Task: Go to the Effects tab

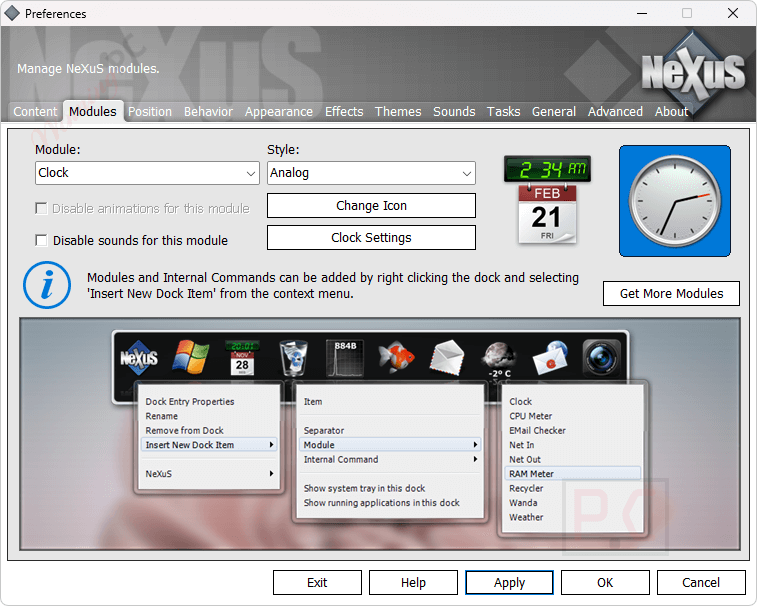Action: (344, 112)
